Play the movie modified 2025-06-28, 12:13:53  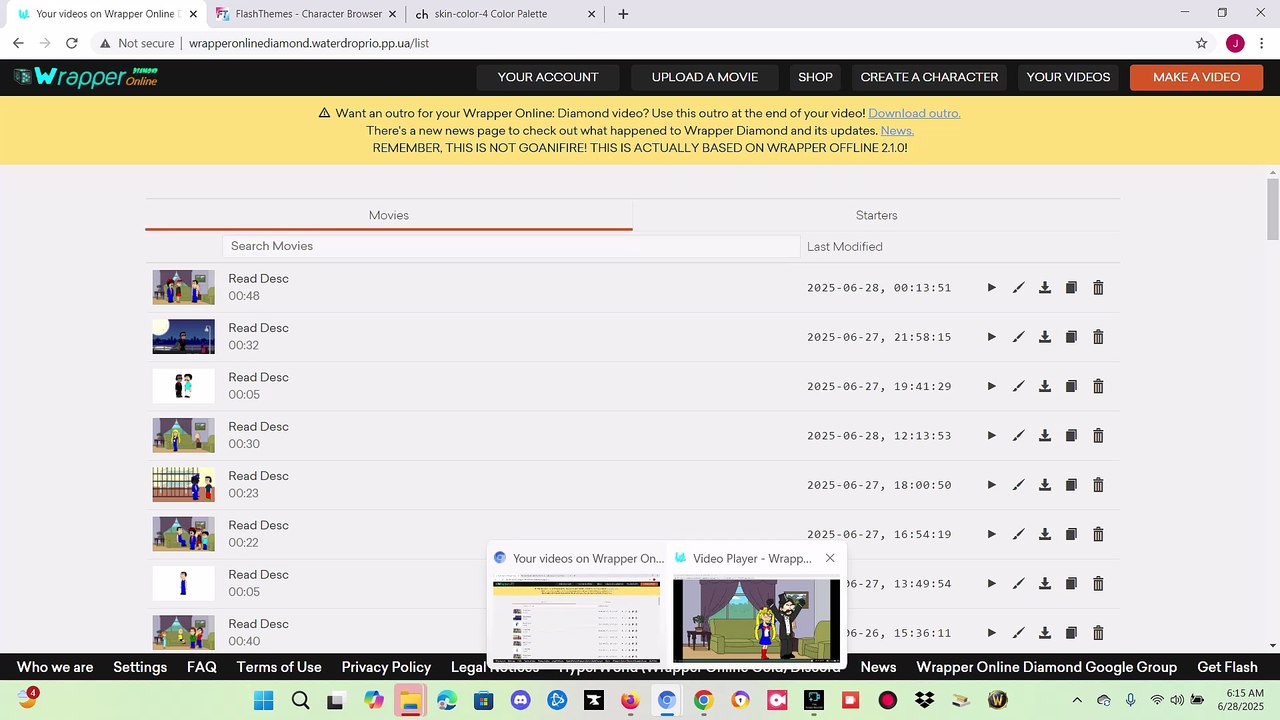991,436
